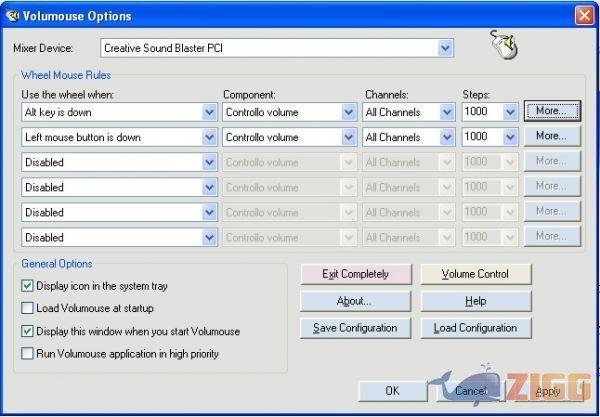The image size is (600, 417).
Task: Click the 'Mixer Device:' label
Action: (x=43, y=48)
